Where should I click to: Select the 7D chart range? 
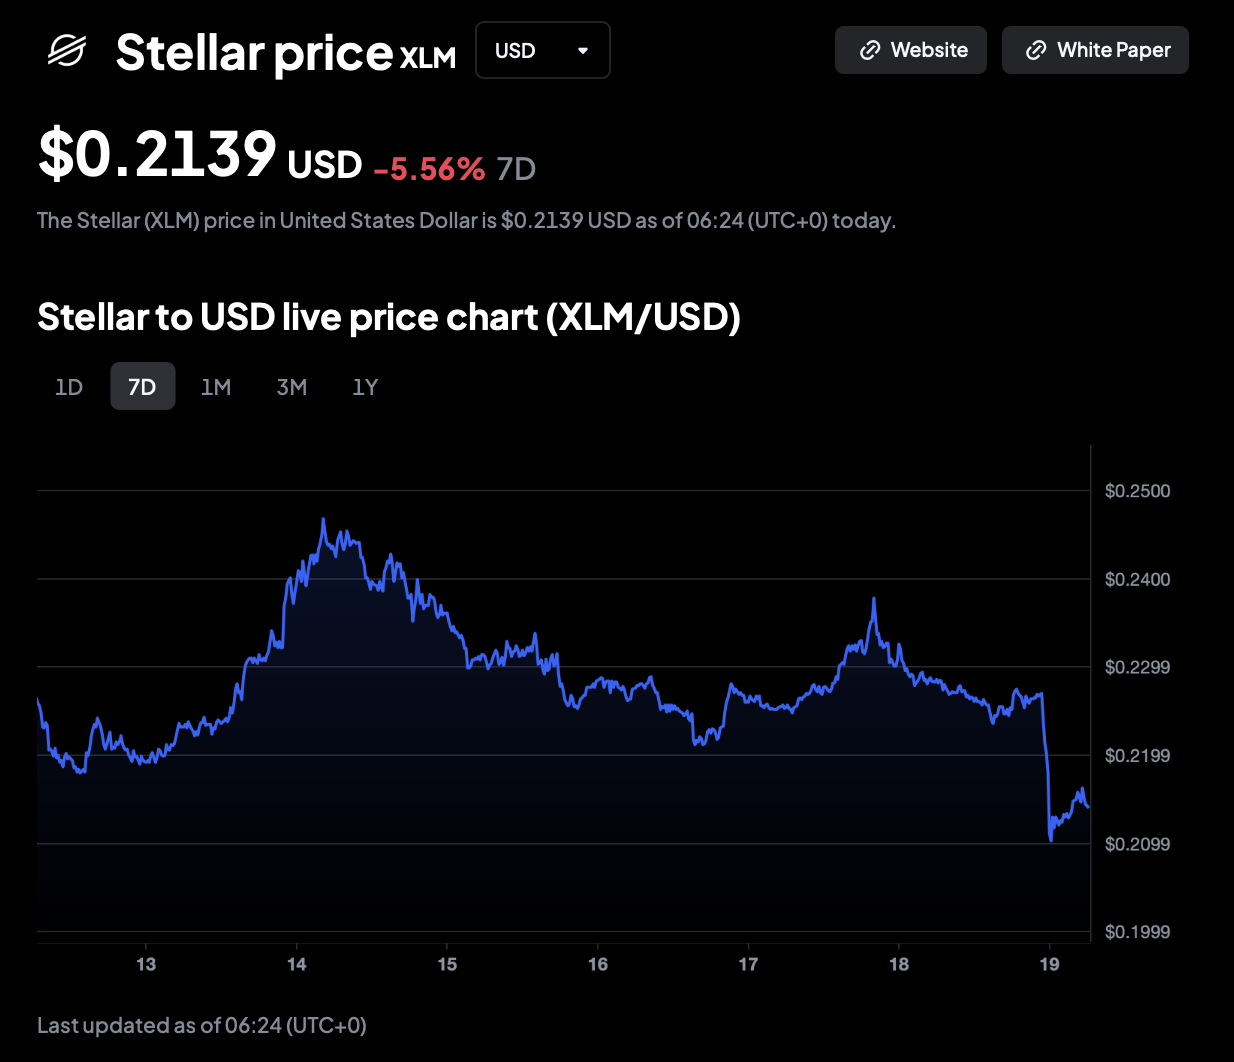click(x=142, y=387)
